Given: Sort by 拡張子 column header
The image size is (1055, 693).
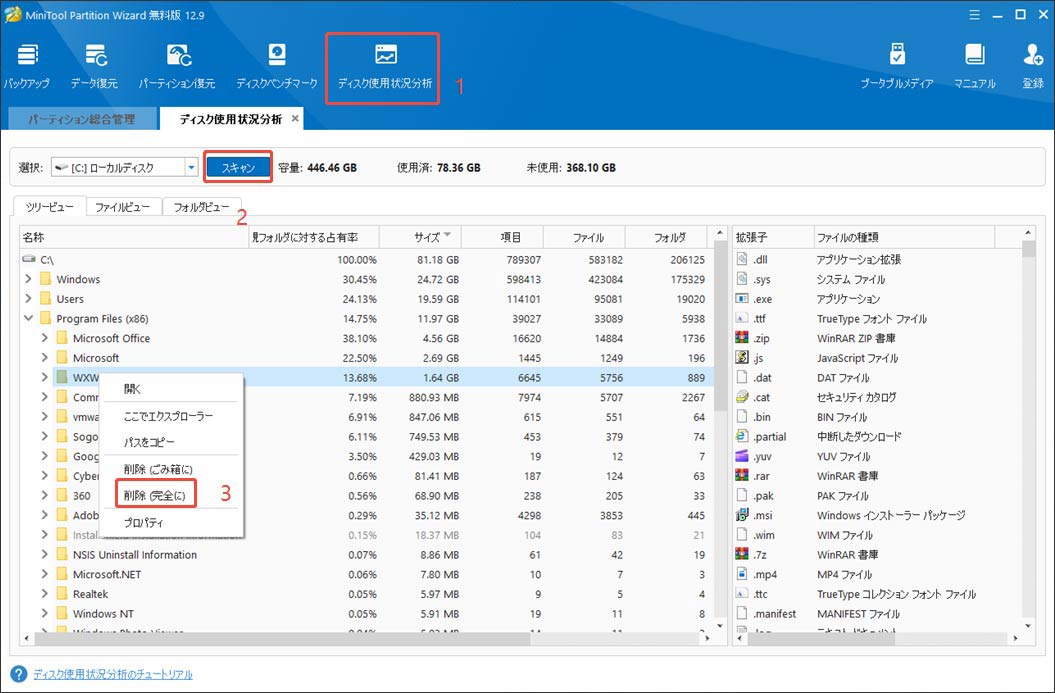Looking at the screenshot, I should click(x=773, y=237).
